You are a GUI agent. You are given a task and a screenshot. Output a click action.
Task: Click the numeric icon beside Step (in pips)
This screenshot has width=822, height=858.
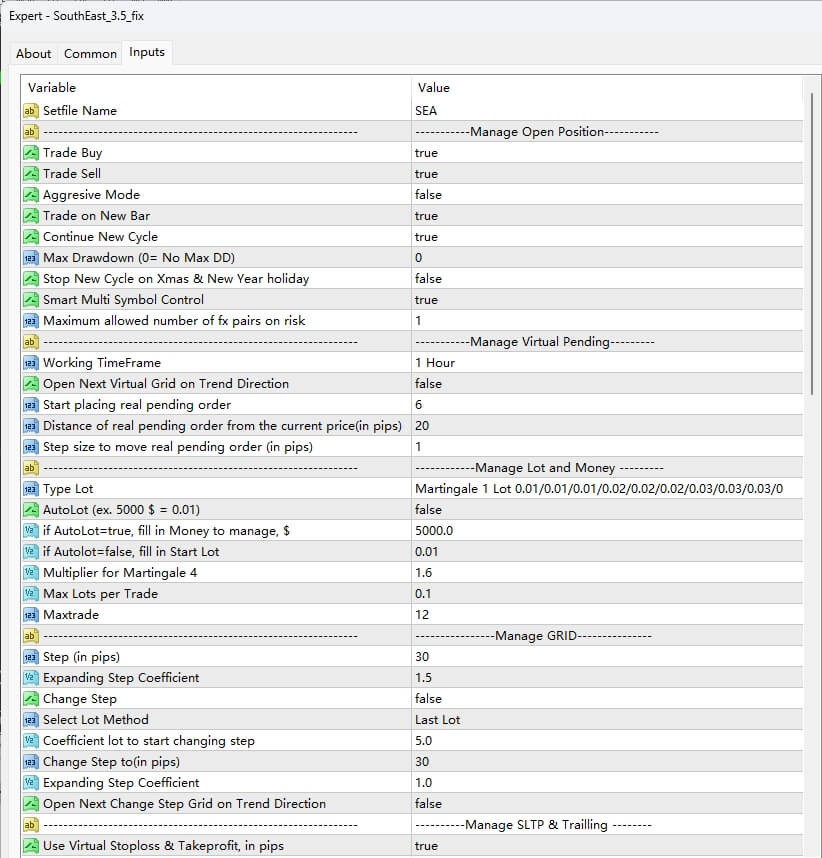(31, 656)
